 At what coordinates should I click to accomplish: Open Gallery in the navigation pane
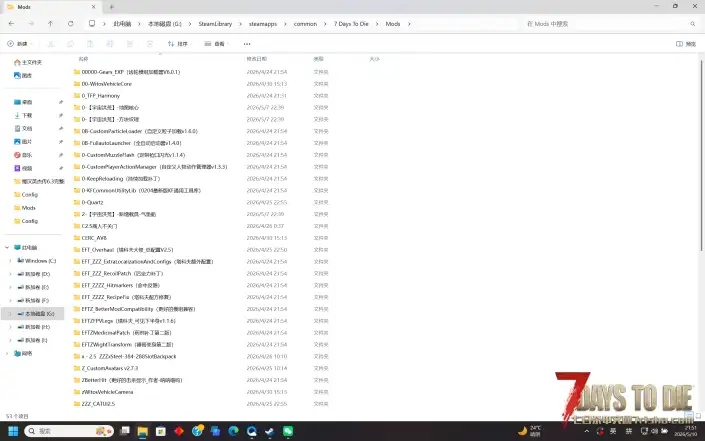[23, 76]
